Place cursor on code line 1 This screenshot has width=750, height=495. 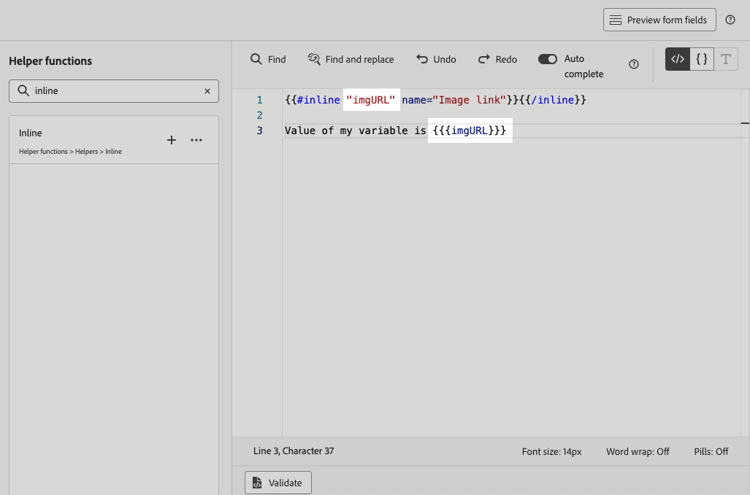(435, 100)
